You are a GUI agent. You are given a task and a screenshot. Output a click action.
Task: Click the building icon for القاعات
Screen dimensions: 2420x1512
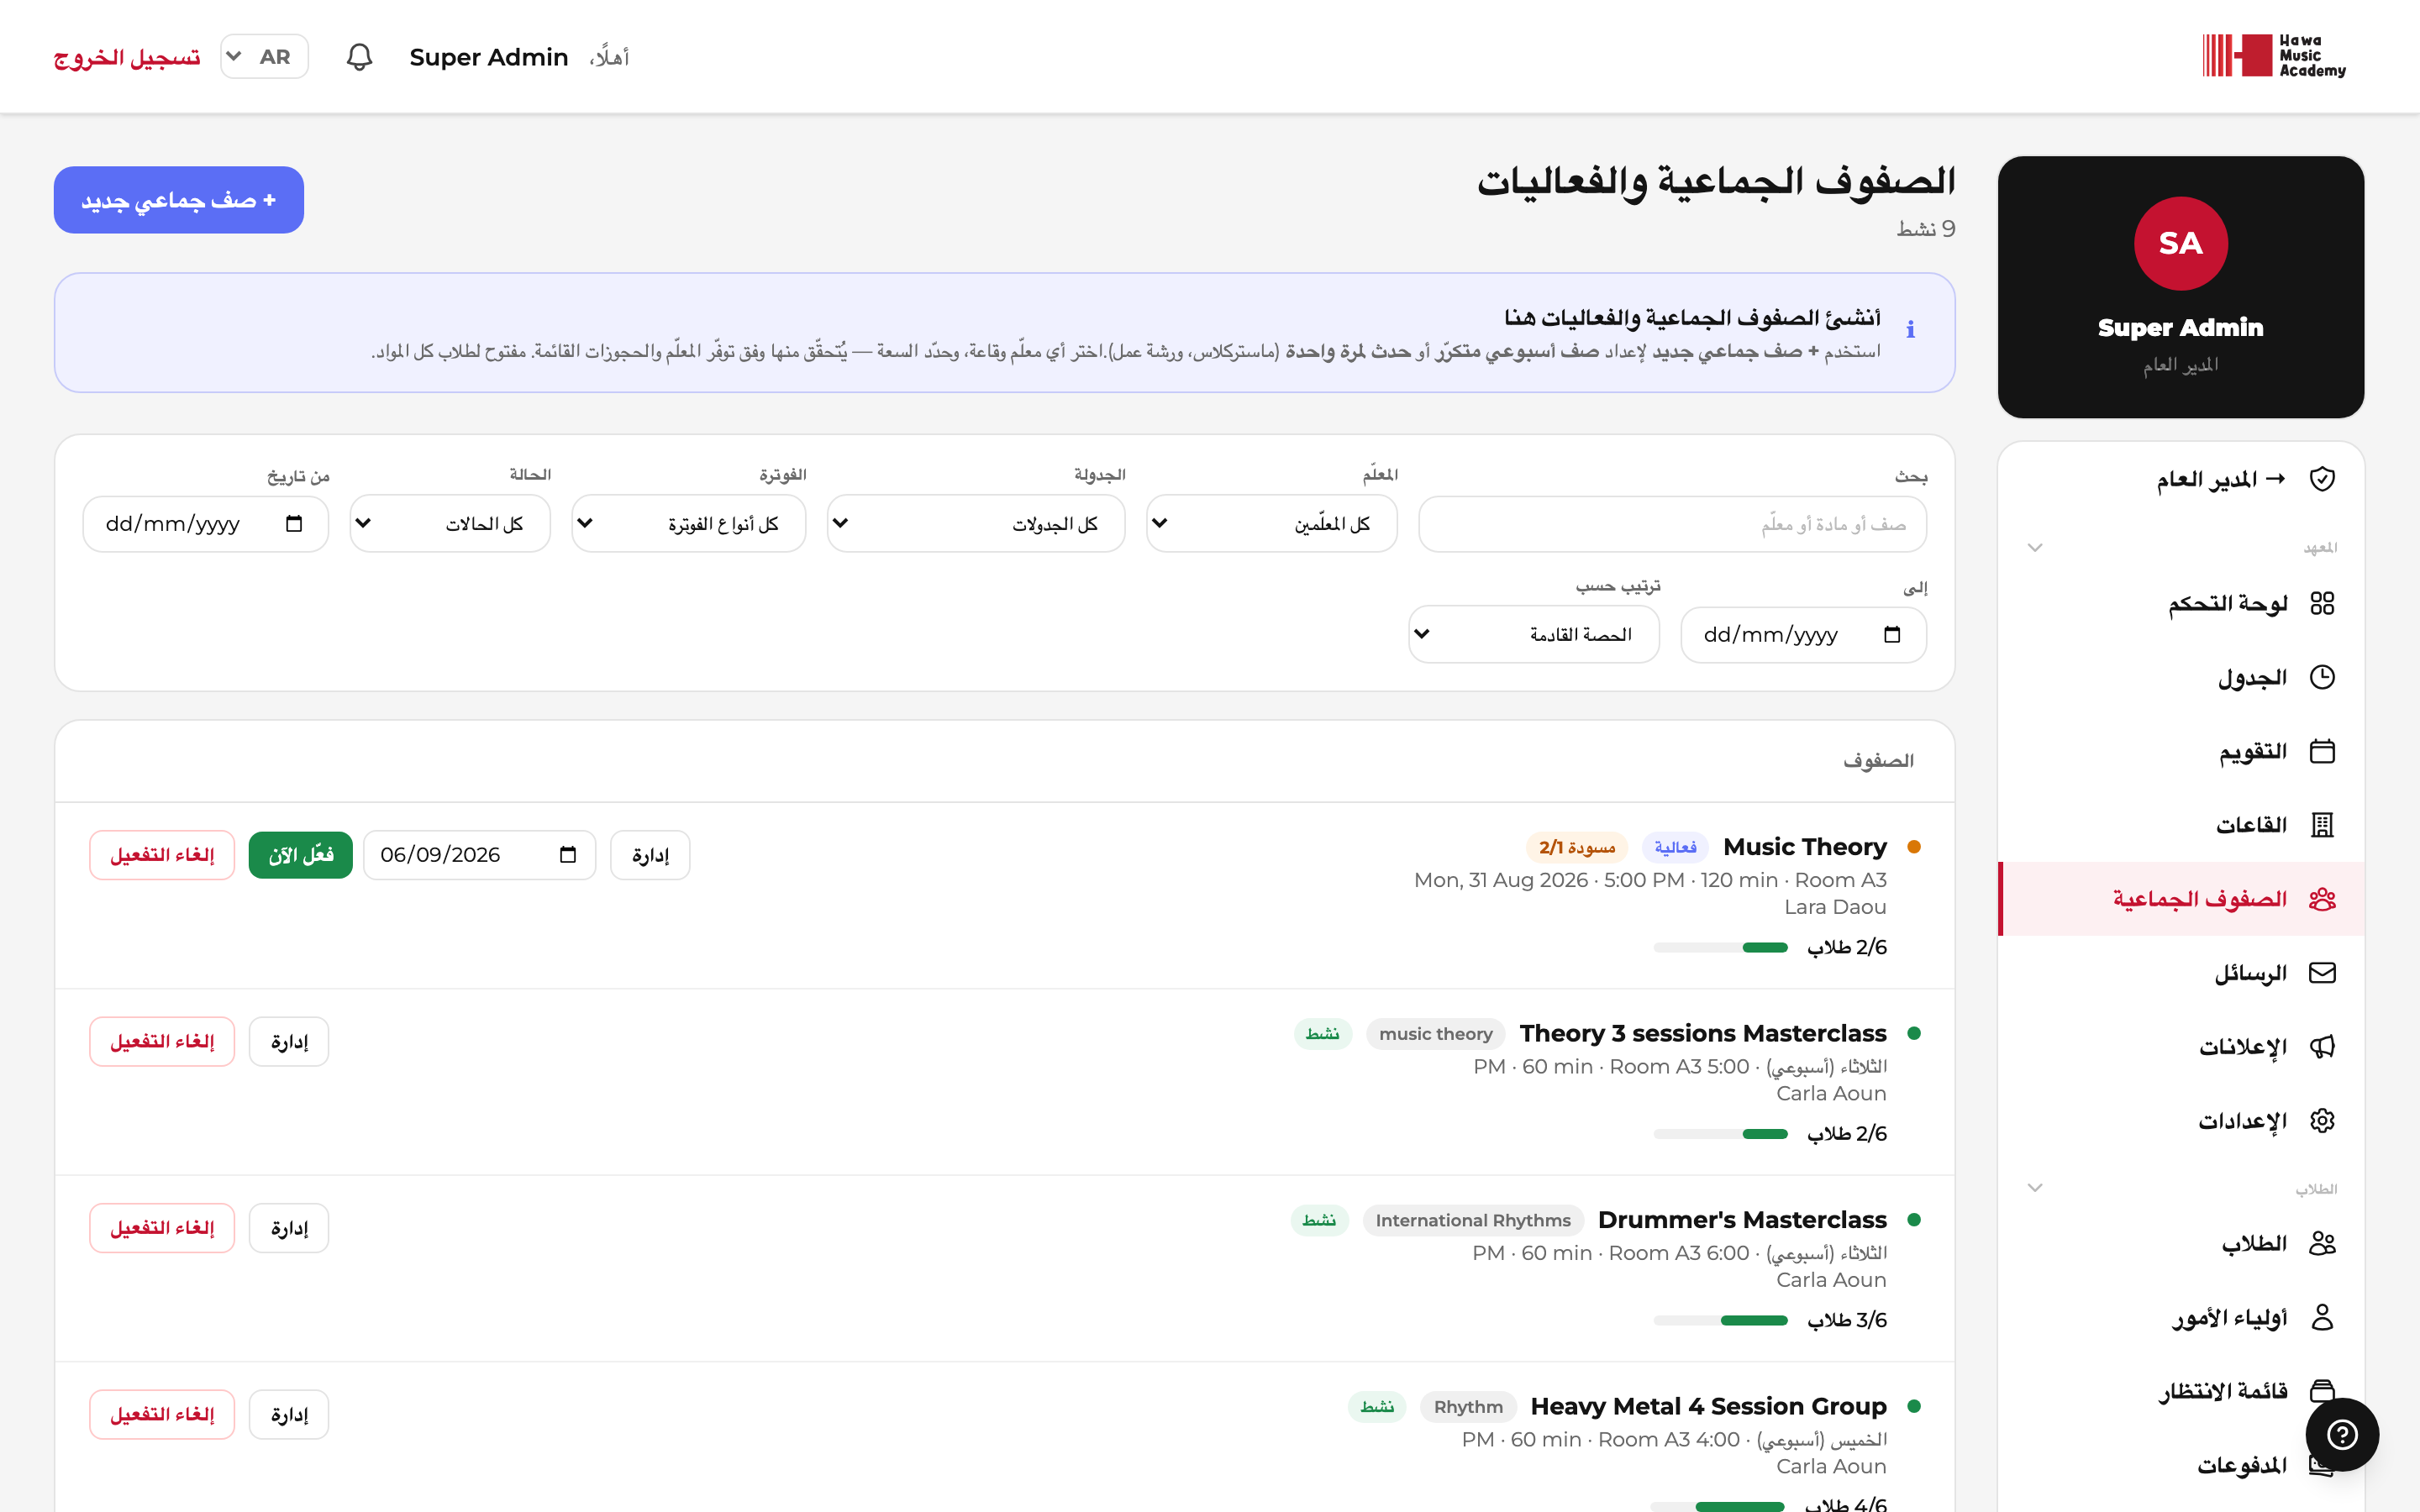tap(2322, 825)
